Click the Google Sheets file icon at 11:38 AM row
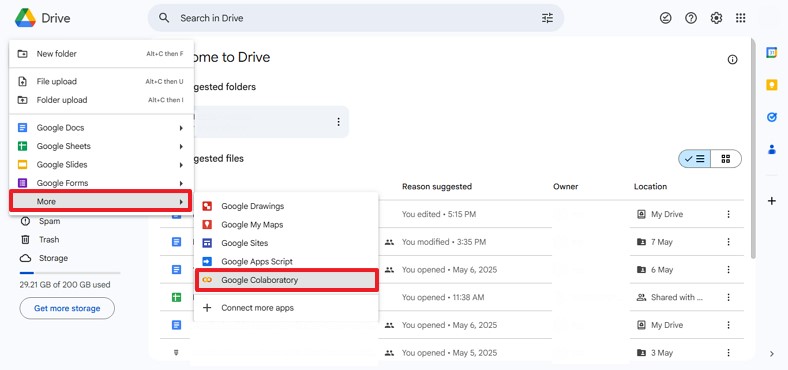 pyautogui.click(x=176, y=297)
